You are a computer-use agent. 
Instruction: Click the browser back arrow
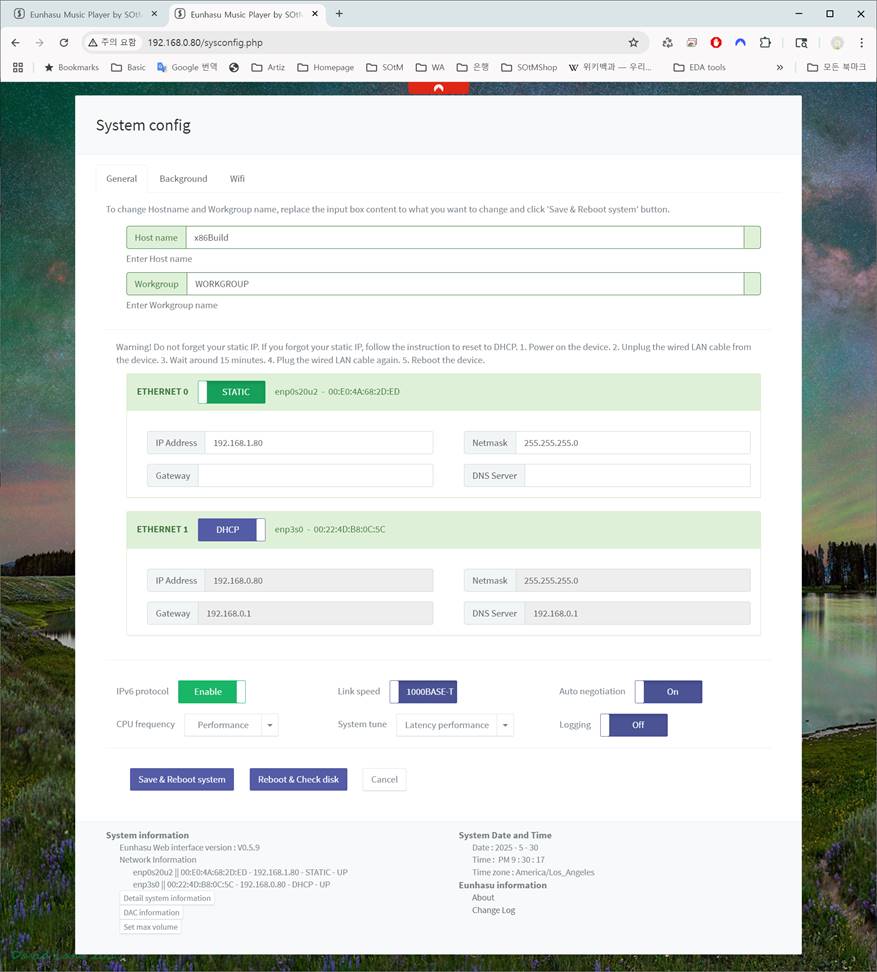[x=15, y=43]
